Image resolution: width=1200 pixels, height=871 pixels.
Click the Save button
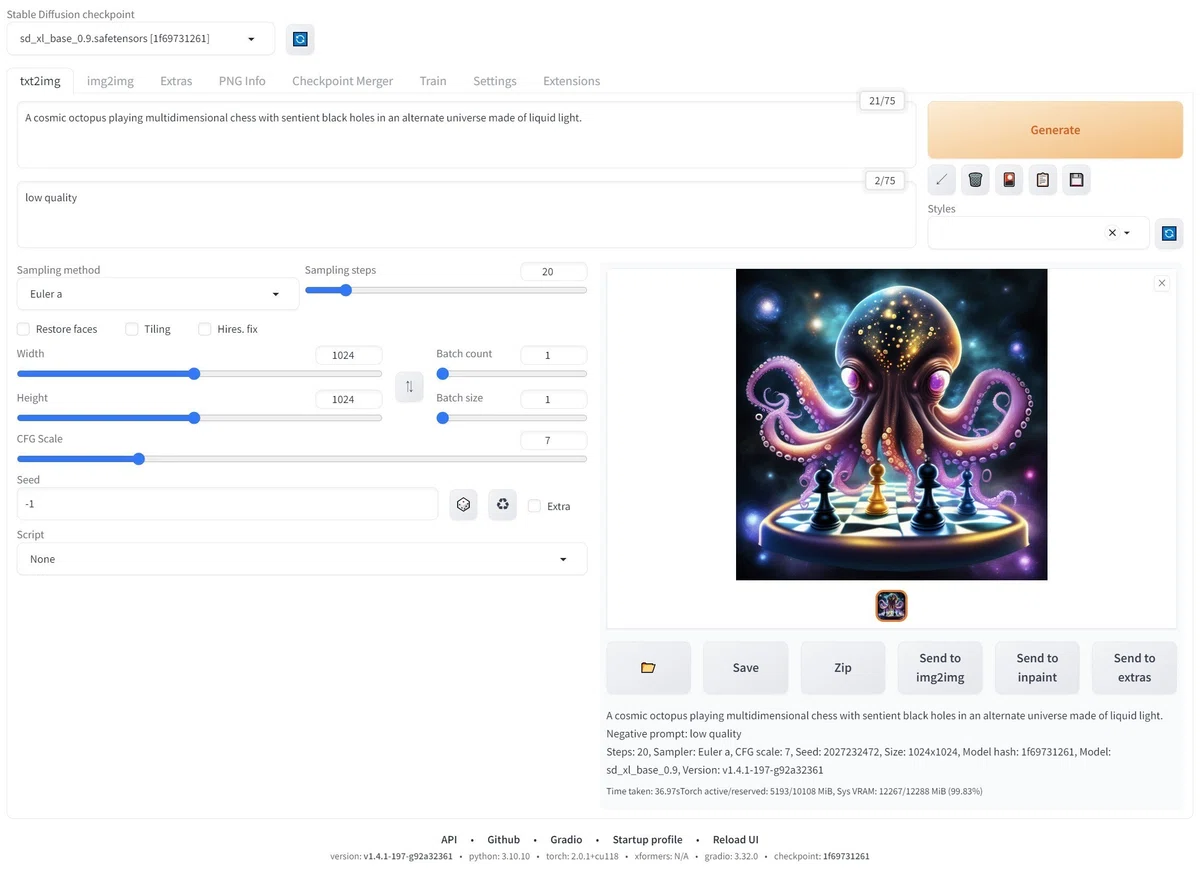pyautogui.click(x=746, y=667)
